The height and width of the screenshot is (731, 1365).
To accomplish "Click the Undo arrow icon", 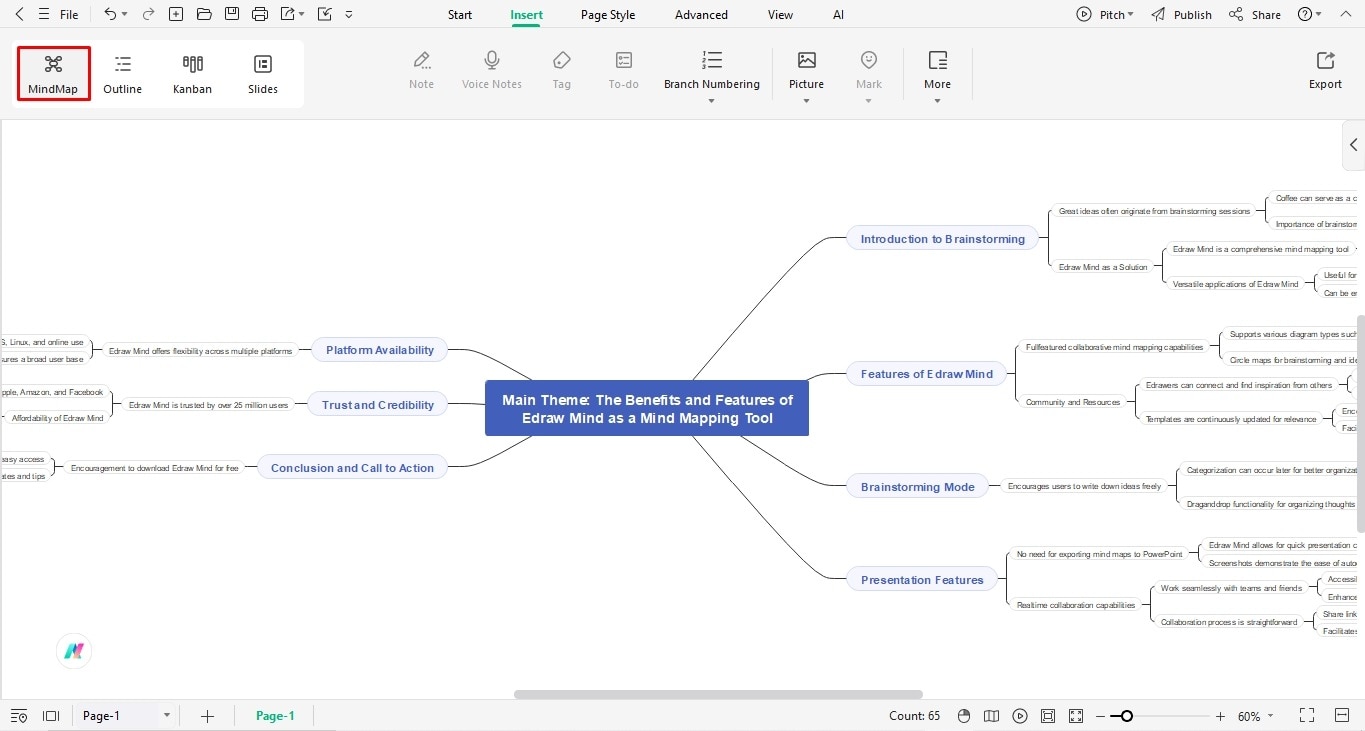I will (x=110, y=14).
